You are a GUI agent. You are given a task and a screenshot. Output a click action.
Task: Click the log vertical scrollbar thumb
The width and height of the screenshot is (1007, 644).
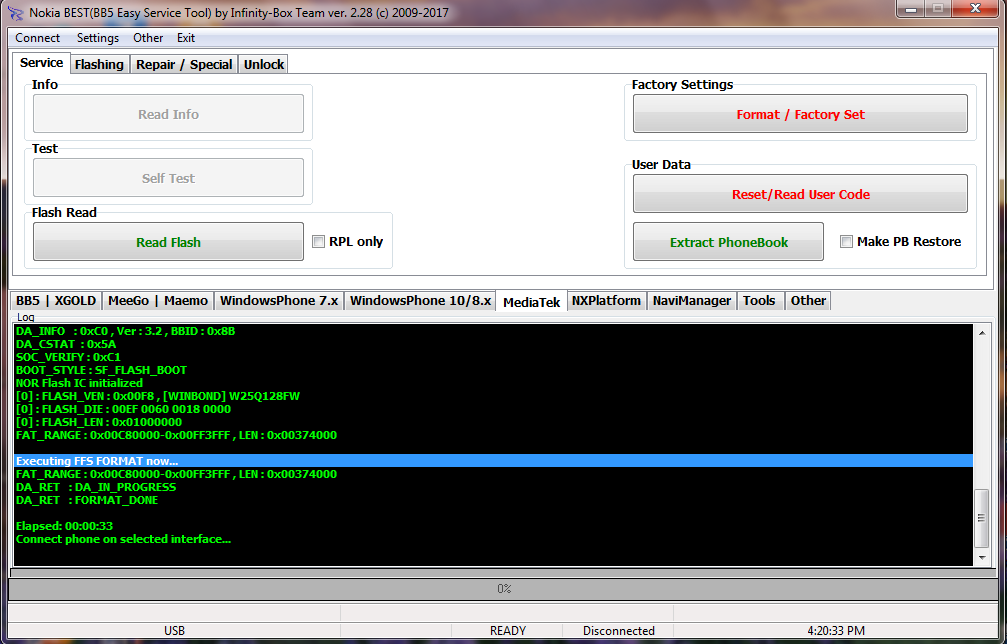(x=982, y=518)
